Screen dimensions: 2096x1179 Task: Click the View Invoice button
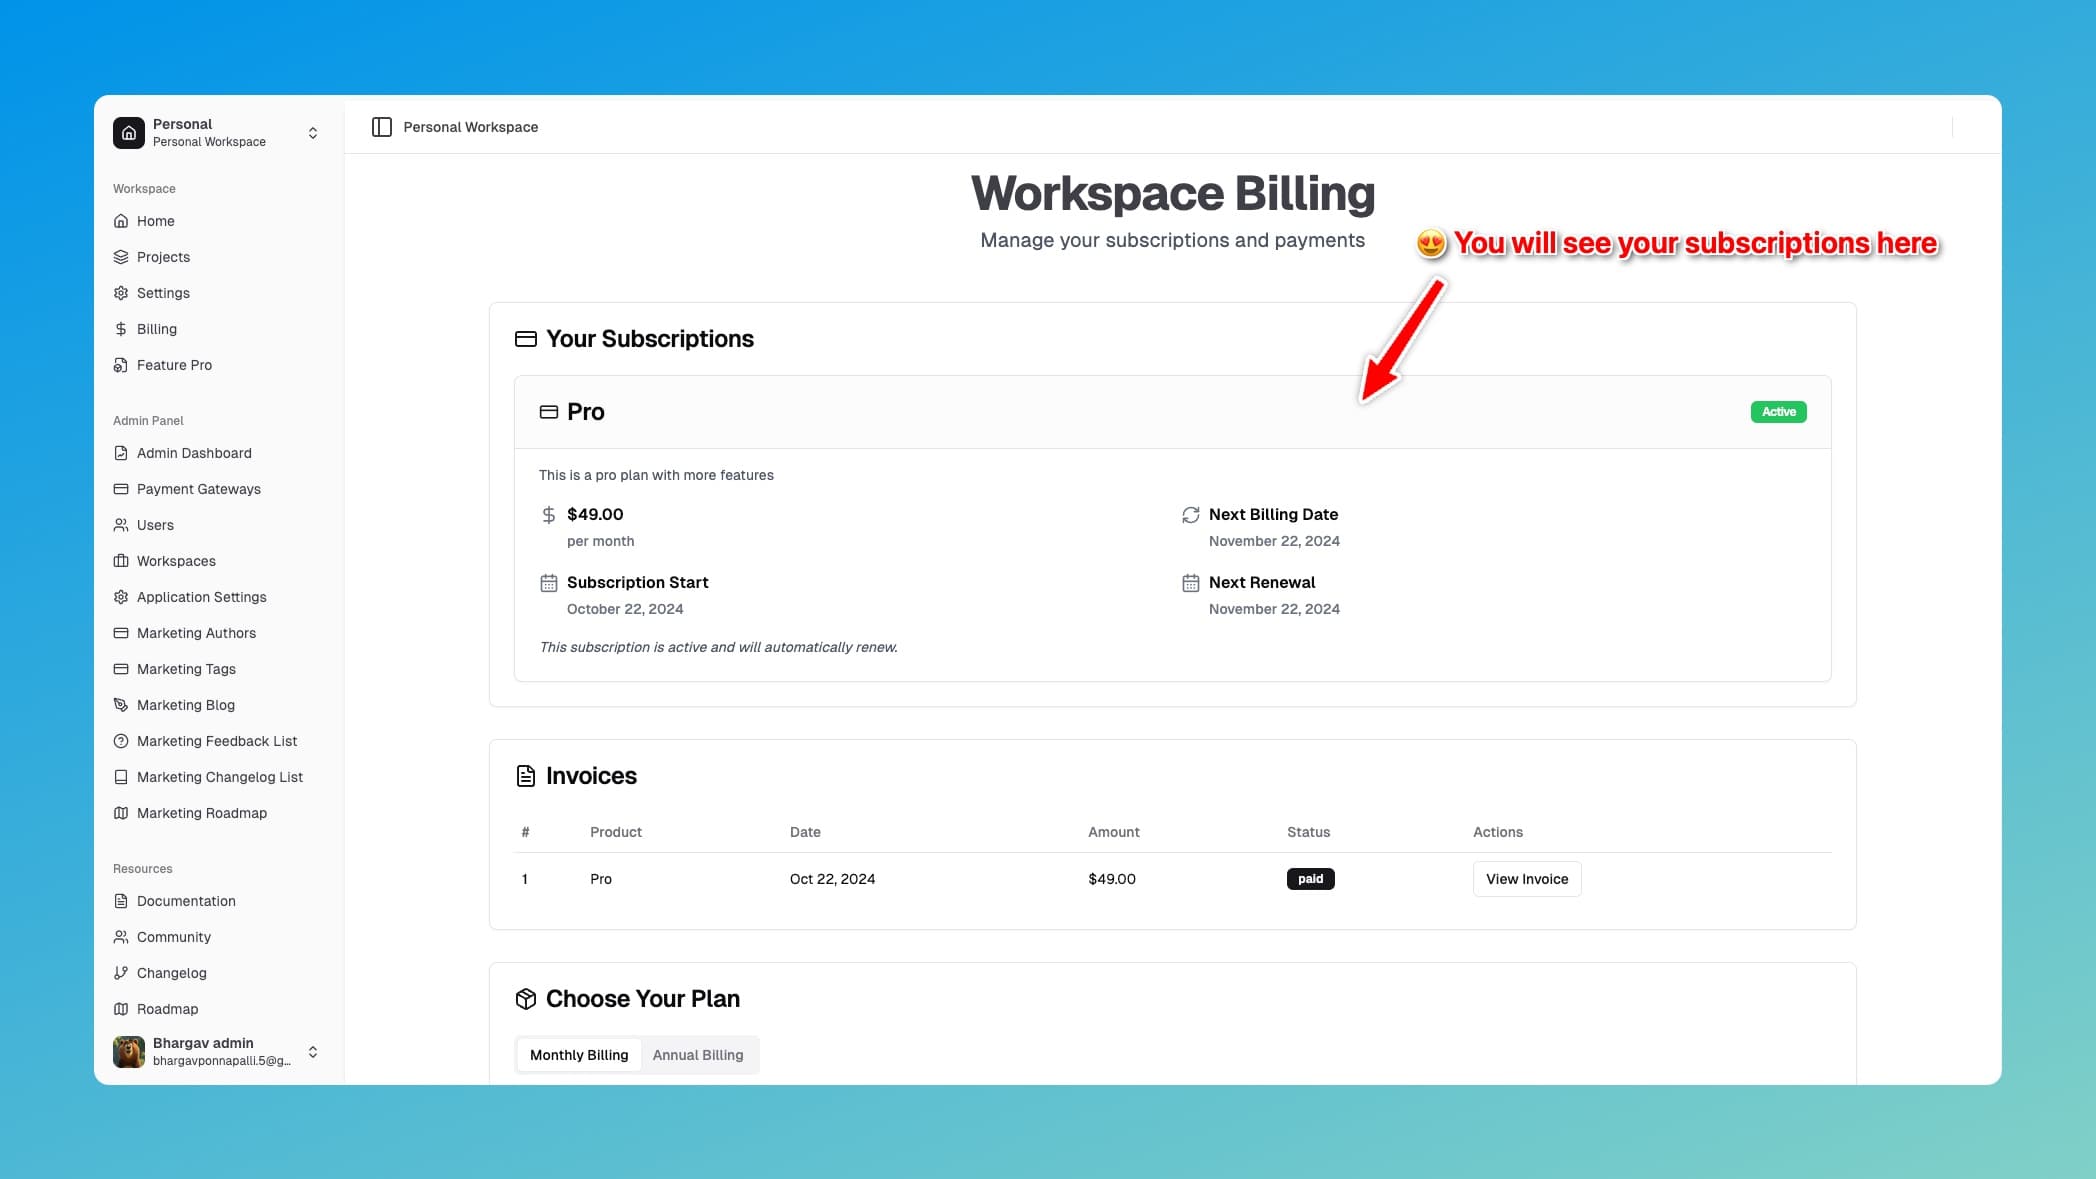pyautogui.click(x=1526, y=879)
